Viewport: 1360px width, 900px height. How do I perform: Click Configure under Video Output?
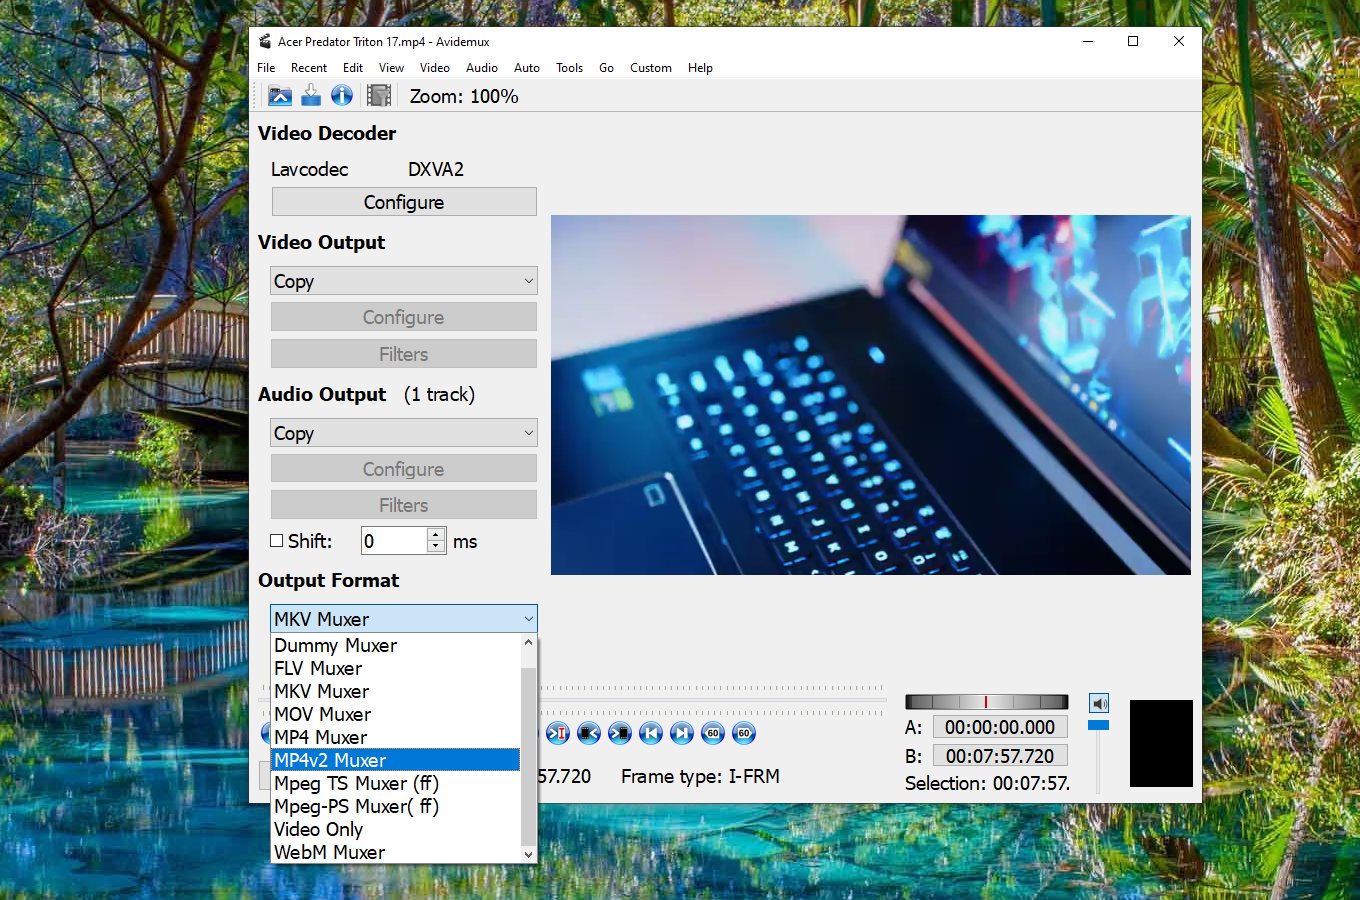coord(404,317)
